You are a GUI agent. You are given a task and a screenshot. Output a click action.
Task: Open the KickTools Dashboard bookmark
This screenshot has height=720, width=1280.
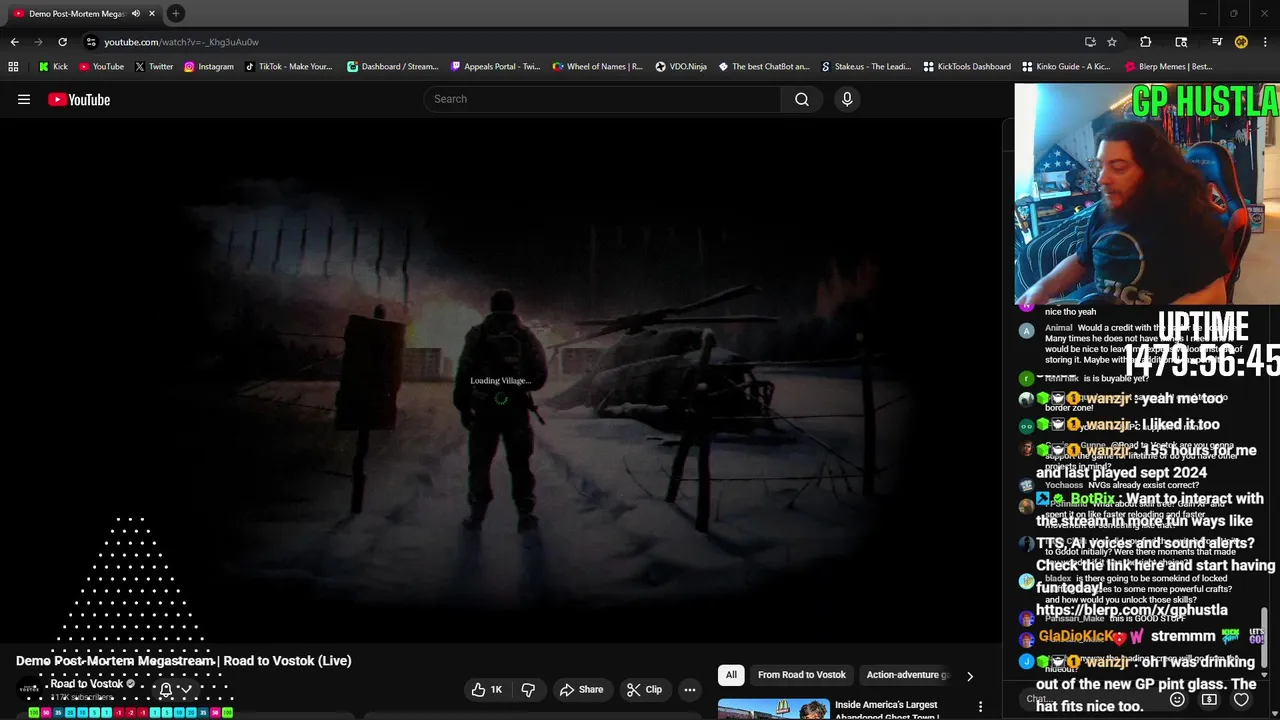966,67
